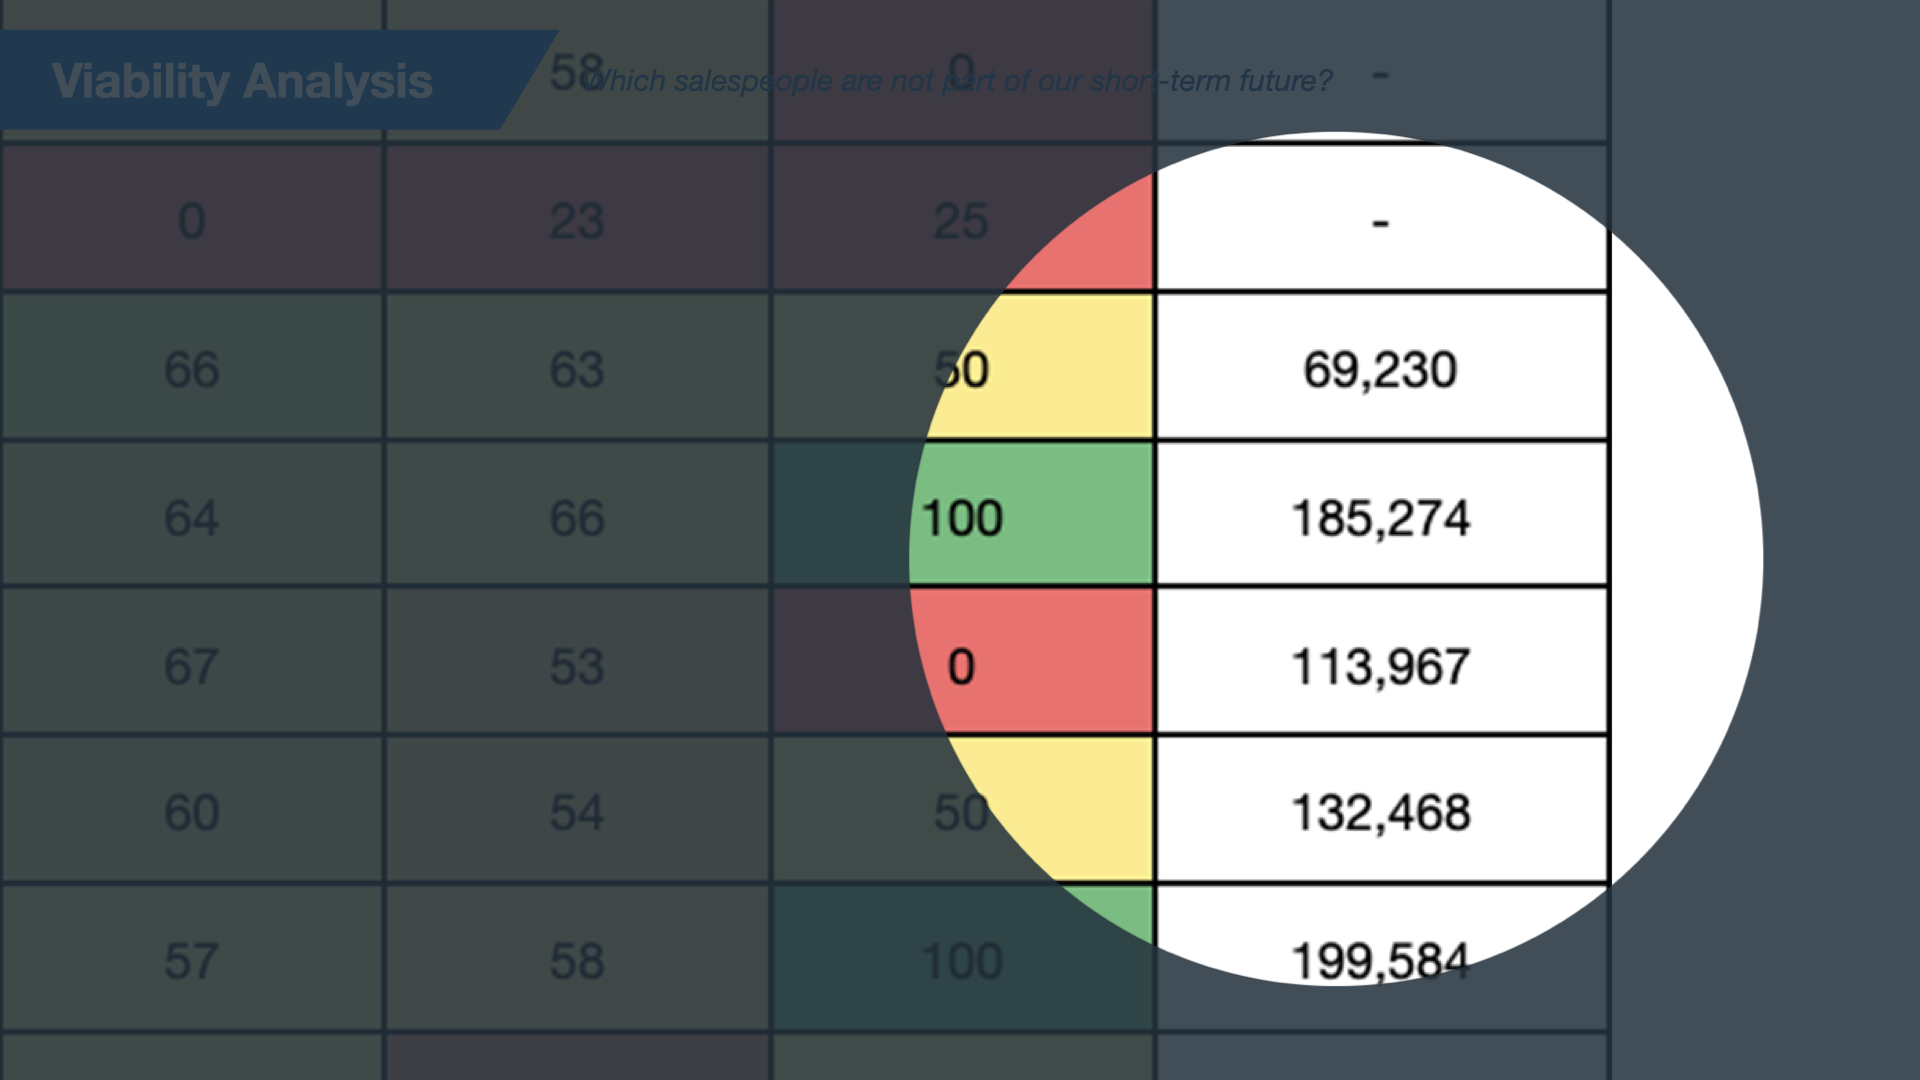
Task: Click the yellow 50 cell beside 132,468
Action: pyautogui.click(x=962, y=810)
